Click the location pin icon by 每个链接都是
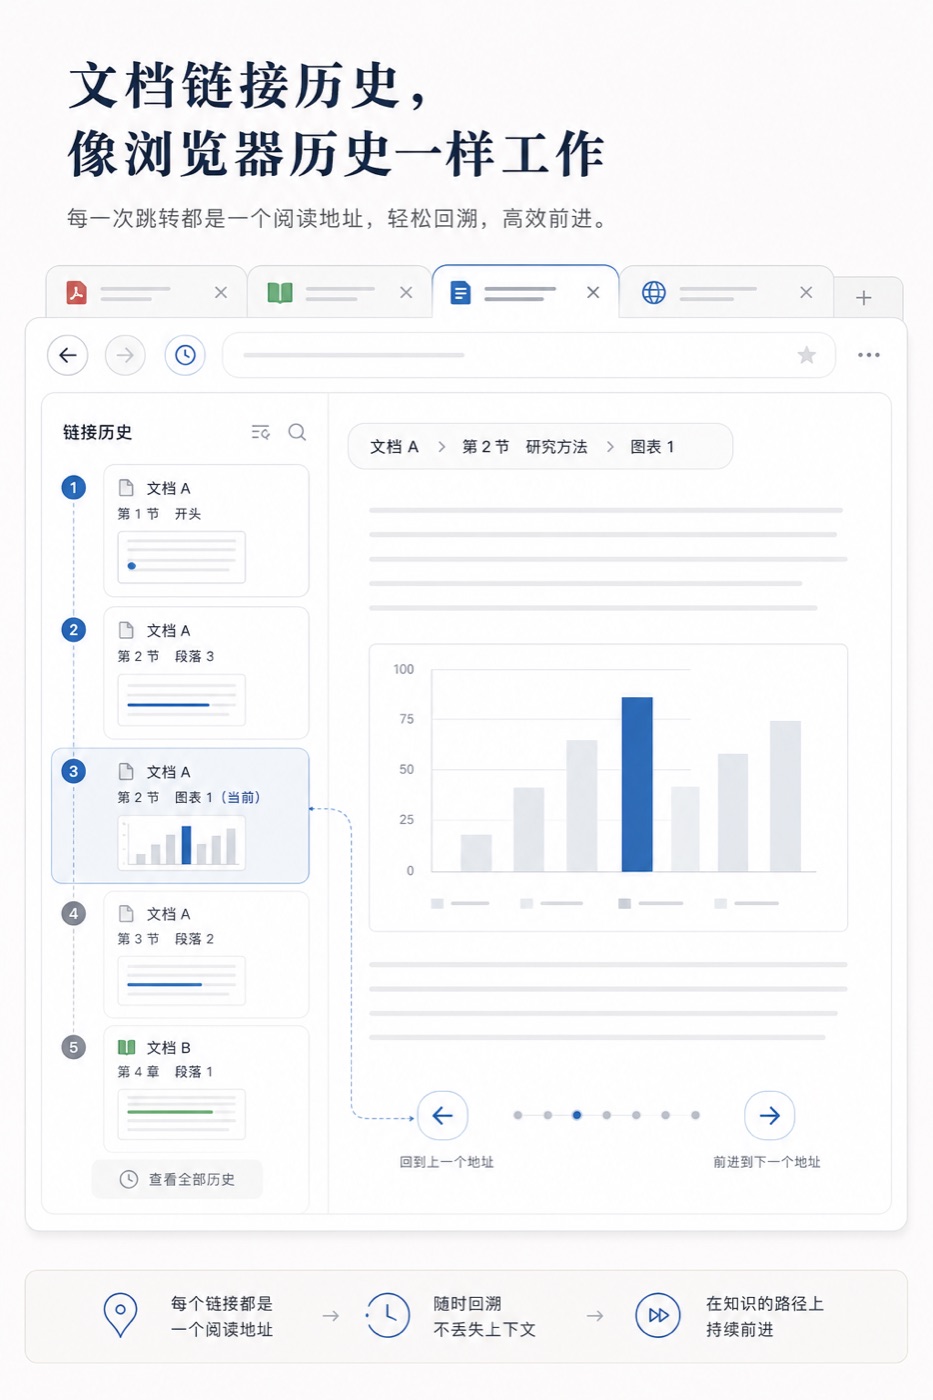Viewport: 933px width, 1400px height. (x=120, y=1315)
